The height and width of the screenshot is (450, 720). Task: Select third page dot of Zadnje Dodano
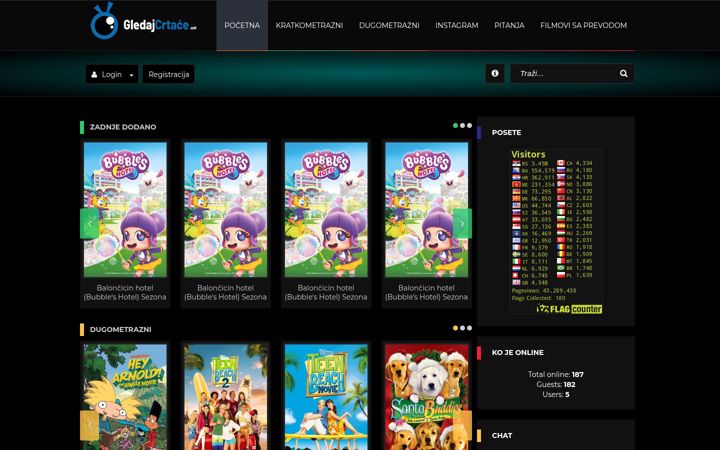click(469, 125)
